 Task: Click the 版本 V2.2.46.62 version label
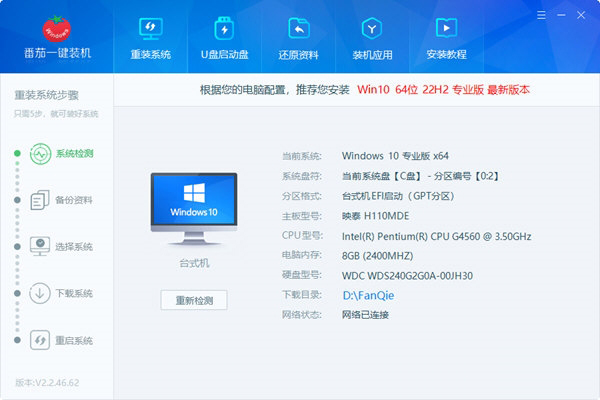[x=46, y=383]
